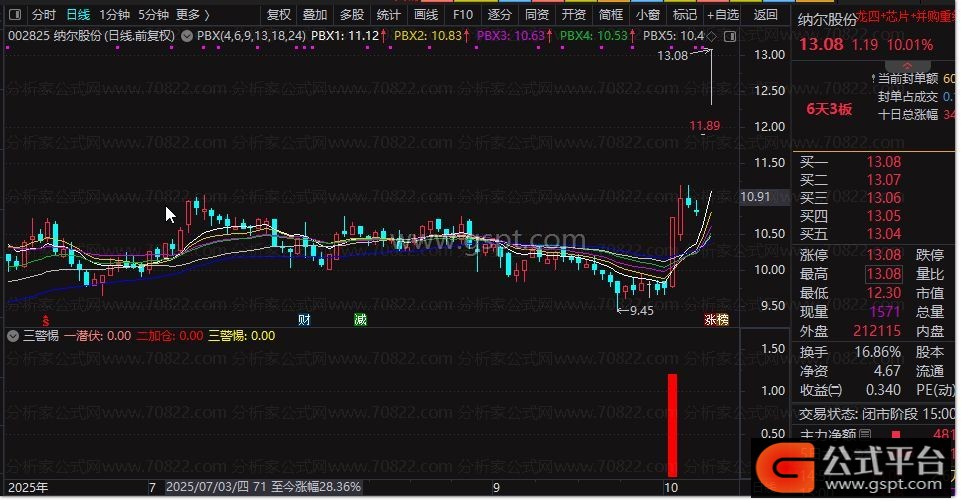This screenshot has height=501, width=961.
Task: Toggle 多股 multi-stock view
Action: (352, 15)
